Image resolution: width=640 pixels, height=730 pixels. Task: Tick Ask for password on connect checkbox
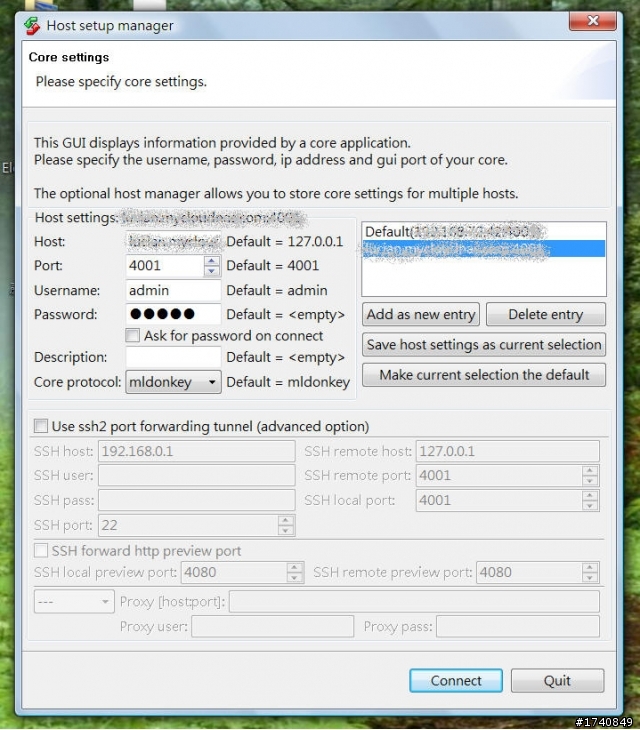pos(133,336)
